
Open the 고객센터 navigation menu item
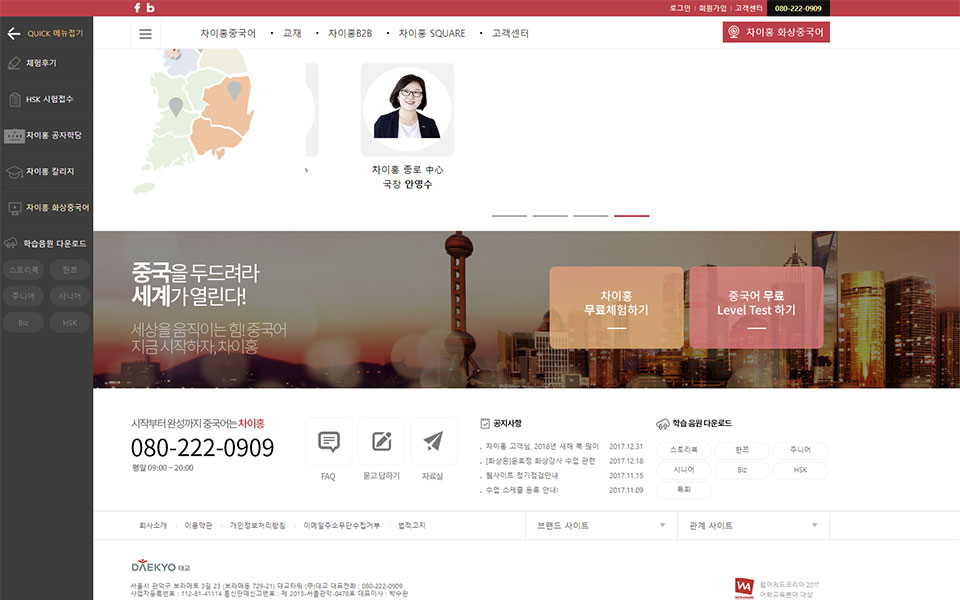(510, 33)
